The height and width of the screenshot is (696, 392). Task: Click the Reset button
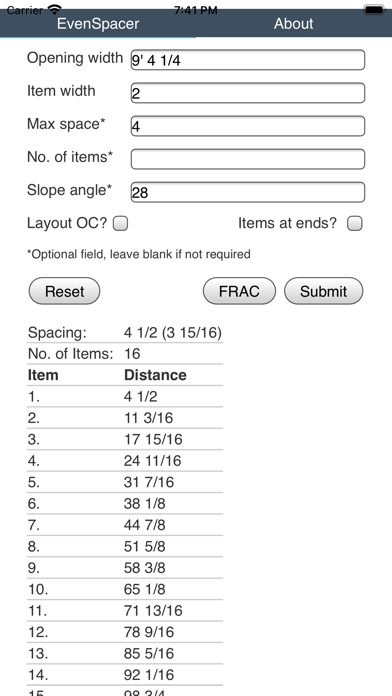point(64,291)
